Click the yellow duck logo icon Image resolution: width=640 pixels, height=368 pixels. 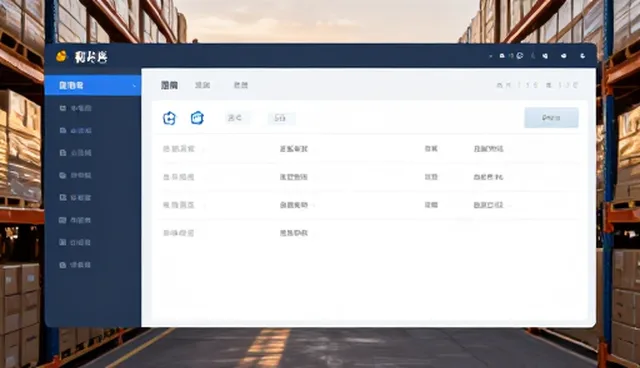[x=61, y=56]
